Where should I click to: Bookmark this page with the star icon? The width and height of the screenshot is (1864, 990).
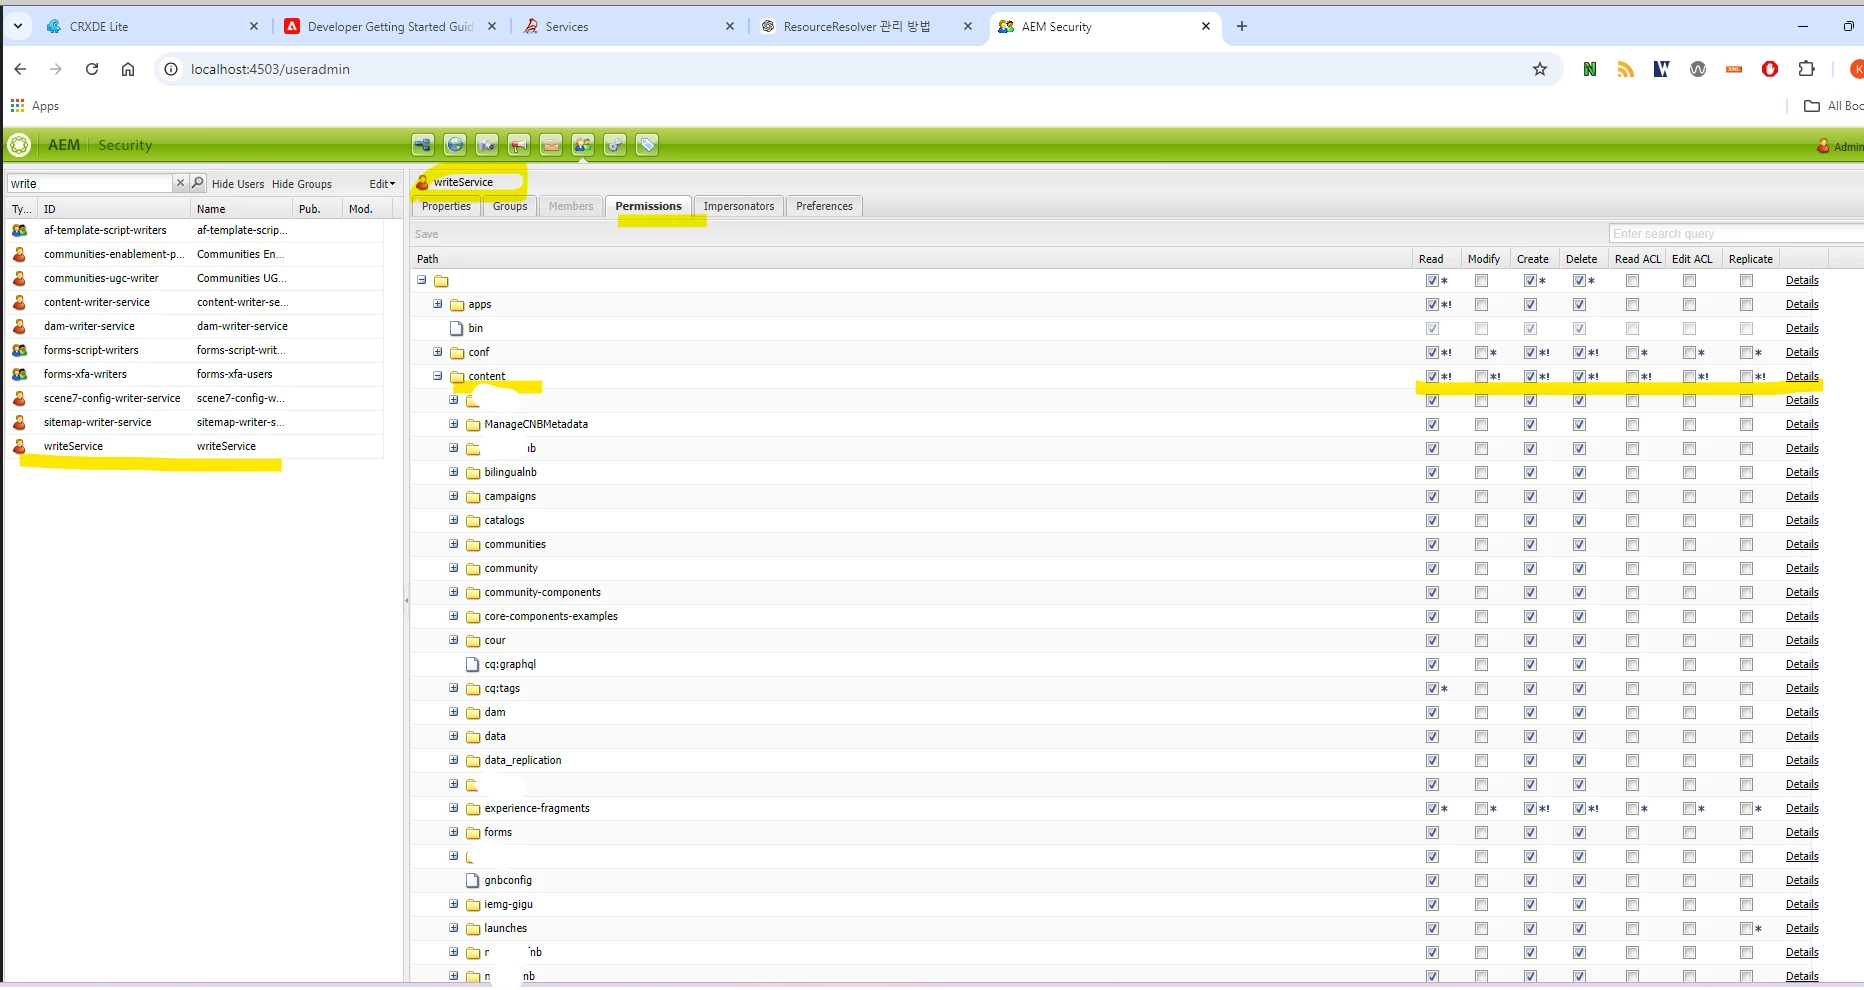1540,69
